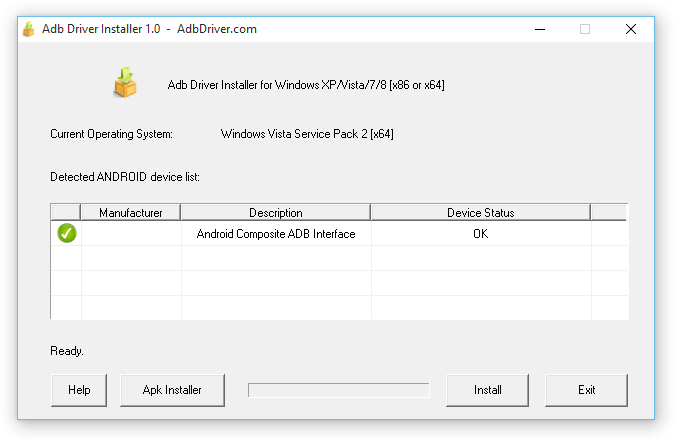Click the green checkmark status icon
The image size is (676, 442).
point(67,234)
